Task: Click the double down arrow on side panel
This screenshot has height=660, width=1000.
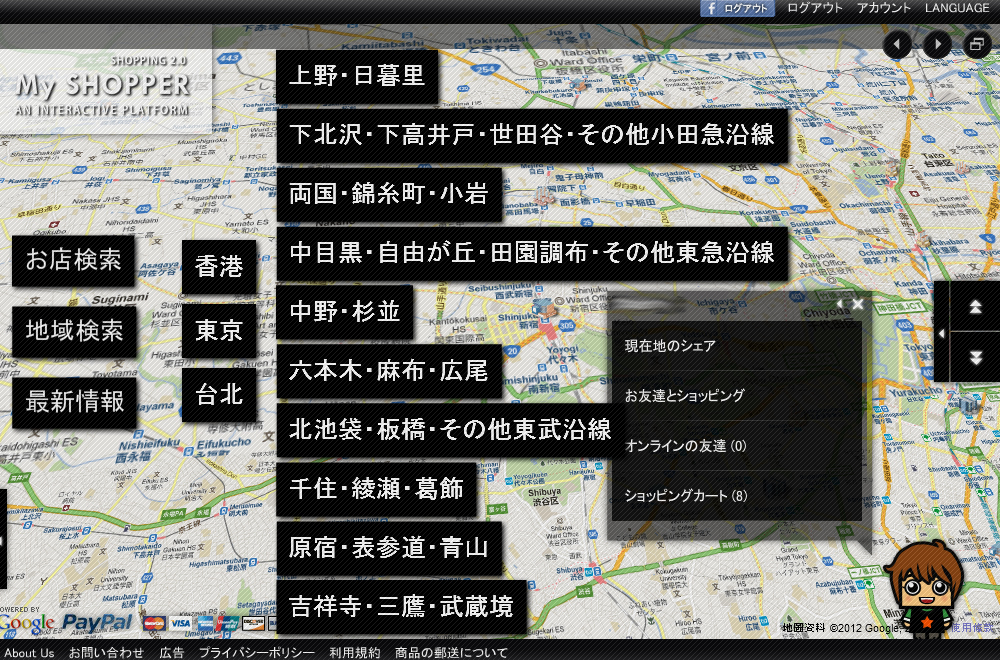Action: (976, 357)
